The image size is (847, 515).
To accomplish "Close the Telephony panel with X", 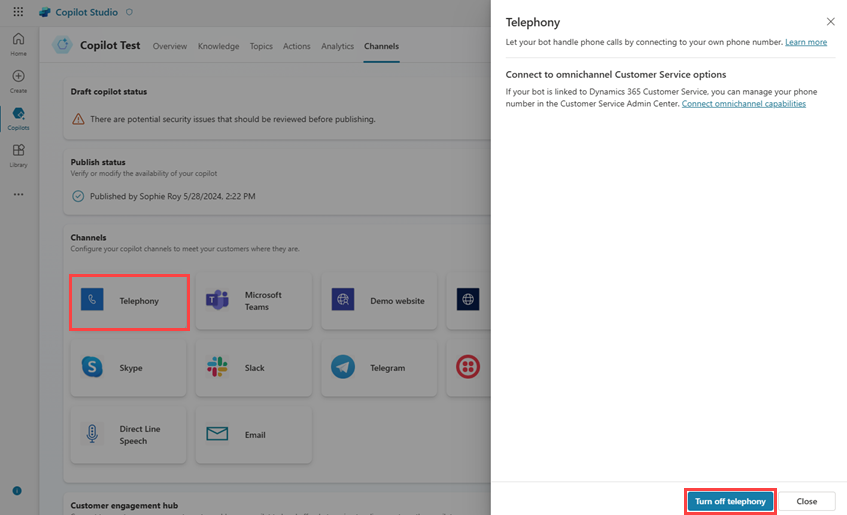I will point(831,22).
